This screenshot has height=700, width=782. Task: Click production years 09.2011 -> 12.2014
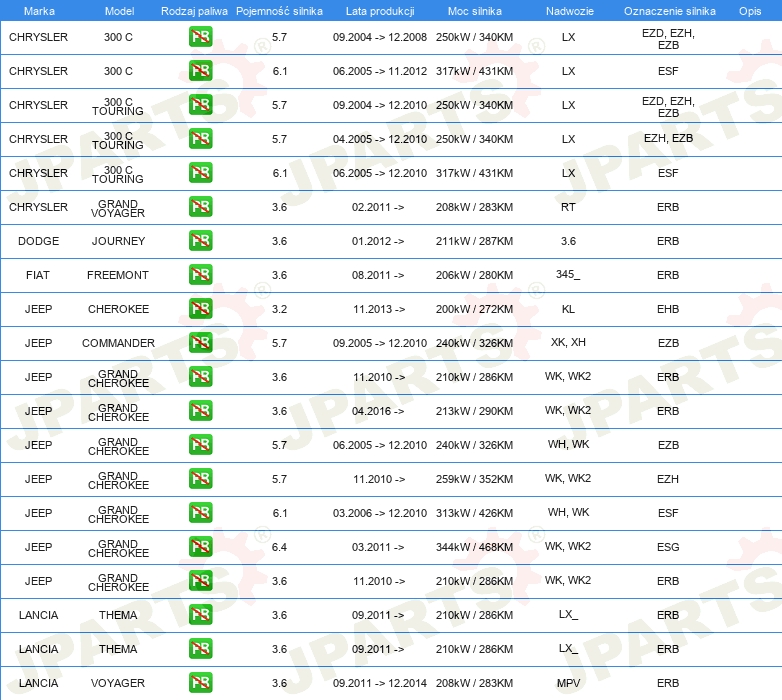click(380, 683)
